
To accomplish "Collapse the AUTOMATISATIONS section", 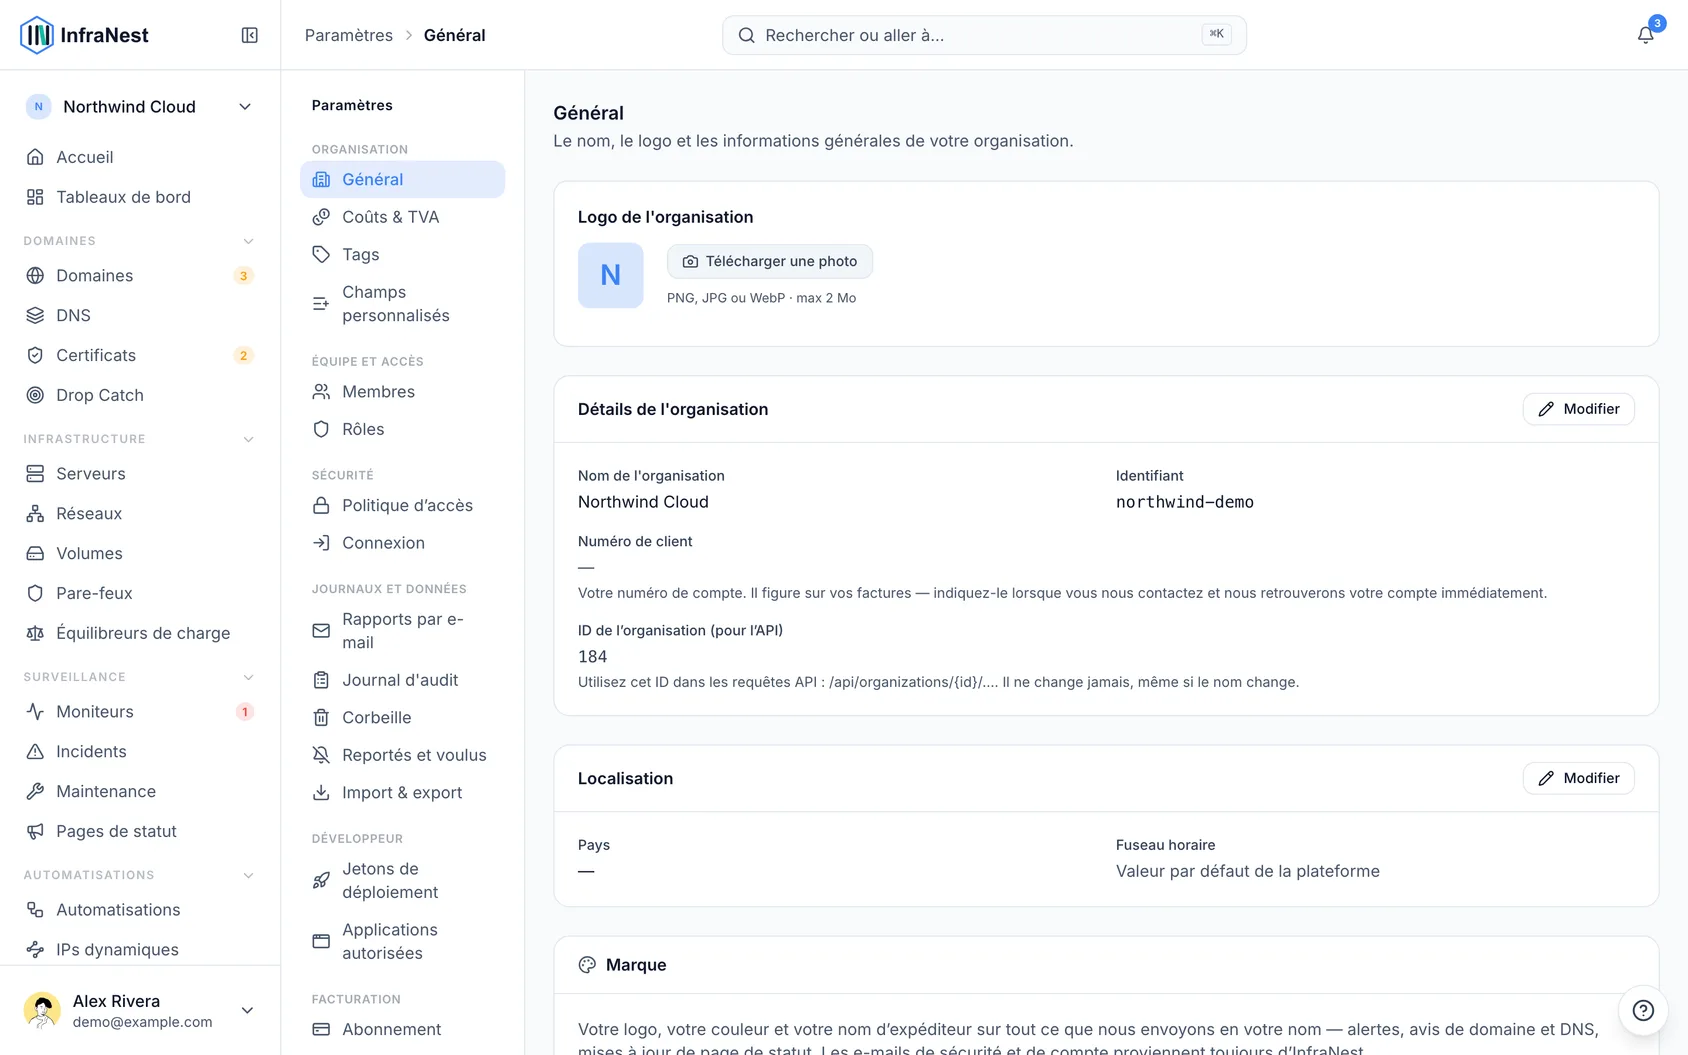I will [249, 875].
